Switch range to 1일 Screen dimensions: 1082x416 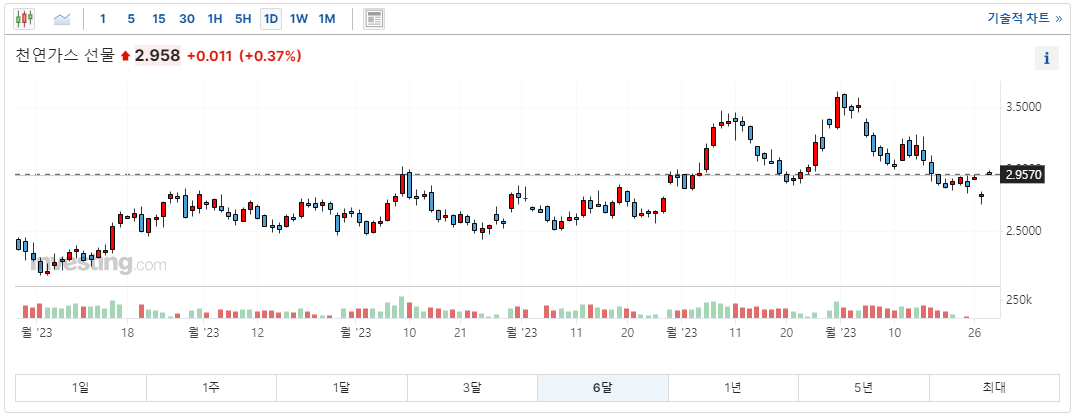[81, 388]
